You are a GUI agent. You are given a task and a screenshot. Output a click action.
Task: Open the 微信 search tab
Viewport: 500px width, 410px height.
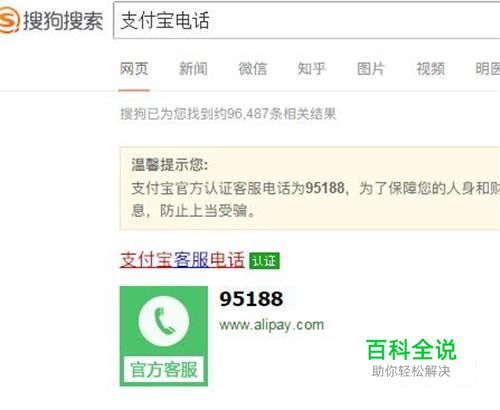(253, 69)
